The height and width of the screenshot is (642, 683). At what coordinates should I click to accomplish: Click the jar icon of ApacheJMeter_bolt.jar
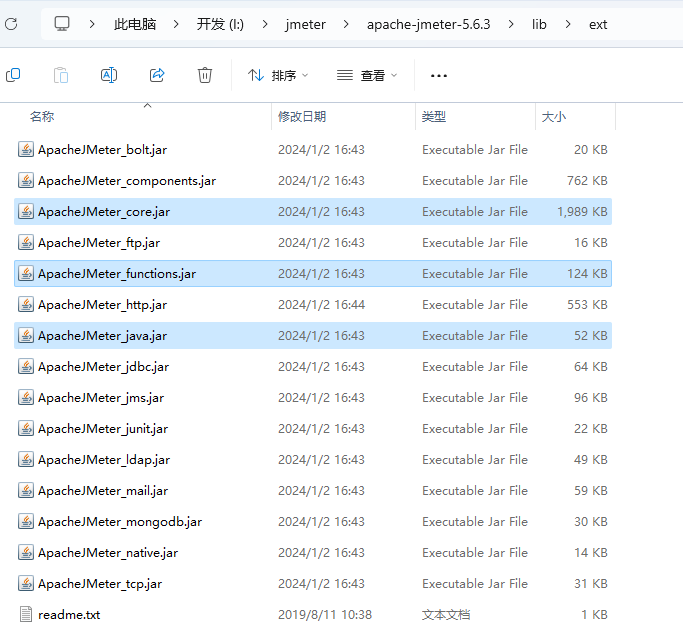pos(26,150)
